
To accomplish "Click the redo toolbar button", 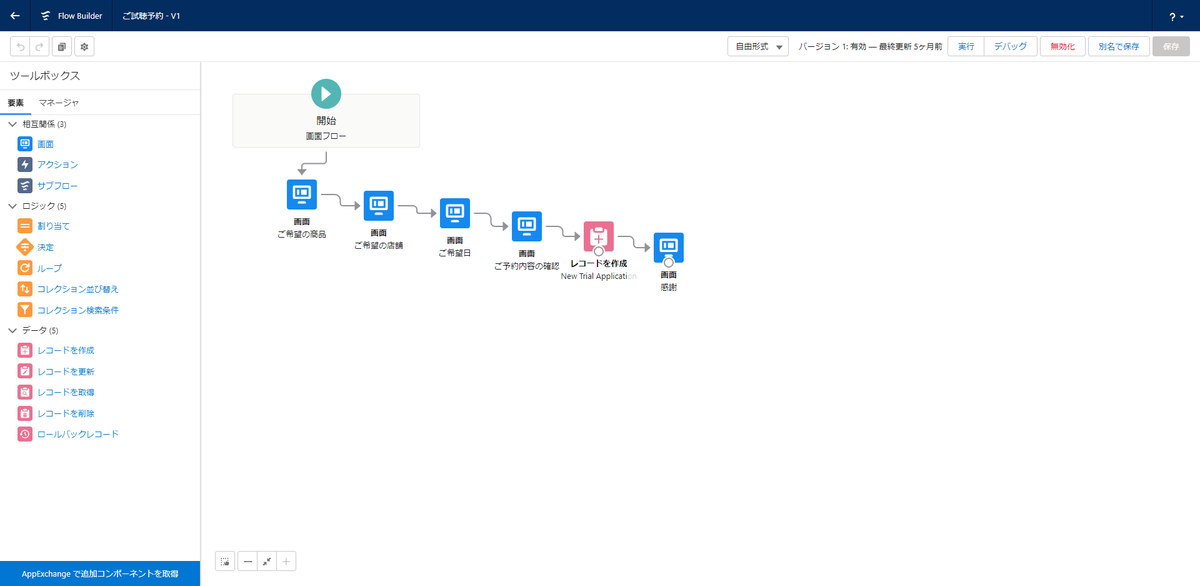I will (x=39, y=47).
